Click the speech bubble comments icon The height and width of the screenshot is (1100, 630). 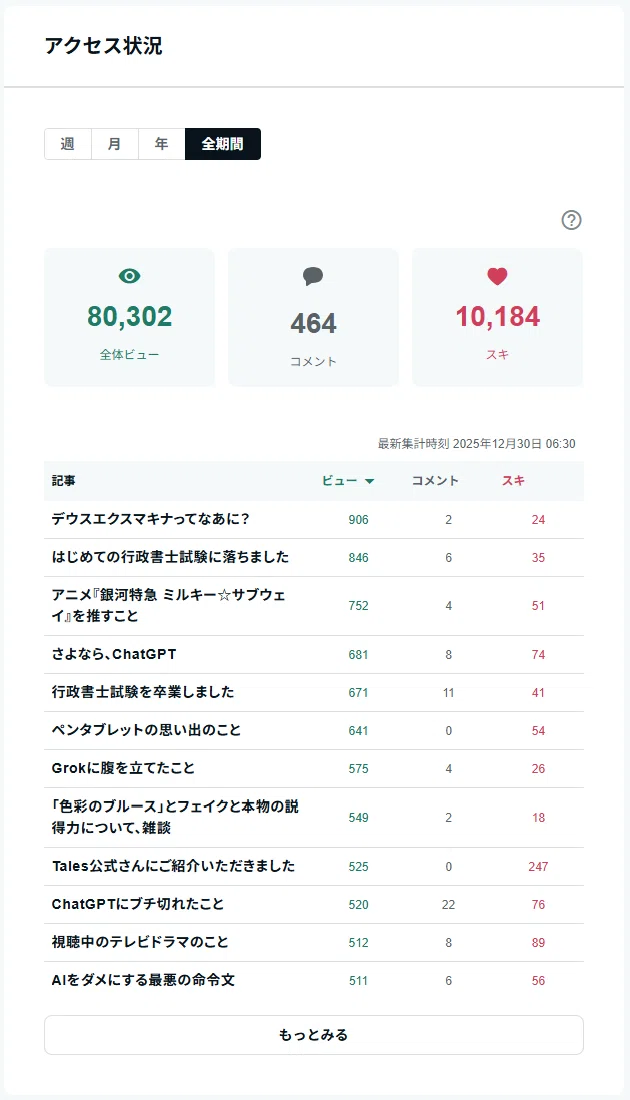coord(313,276)
